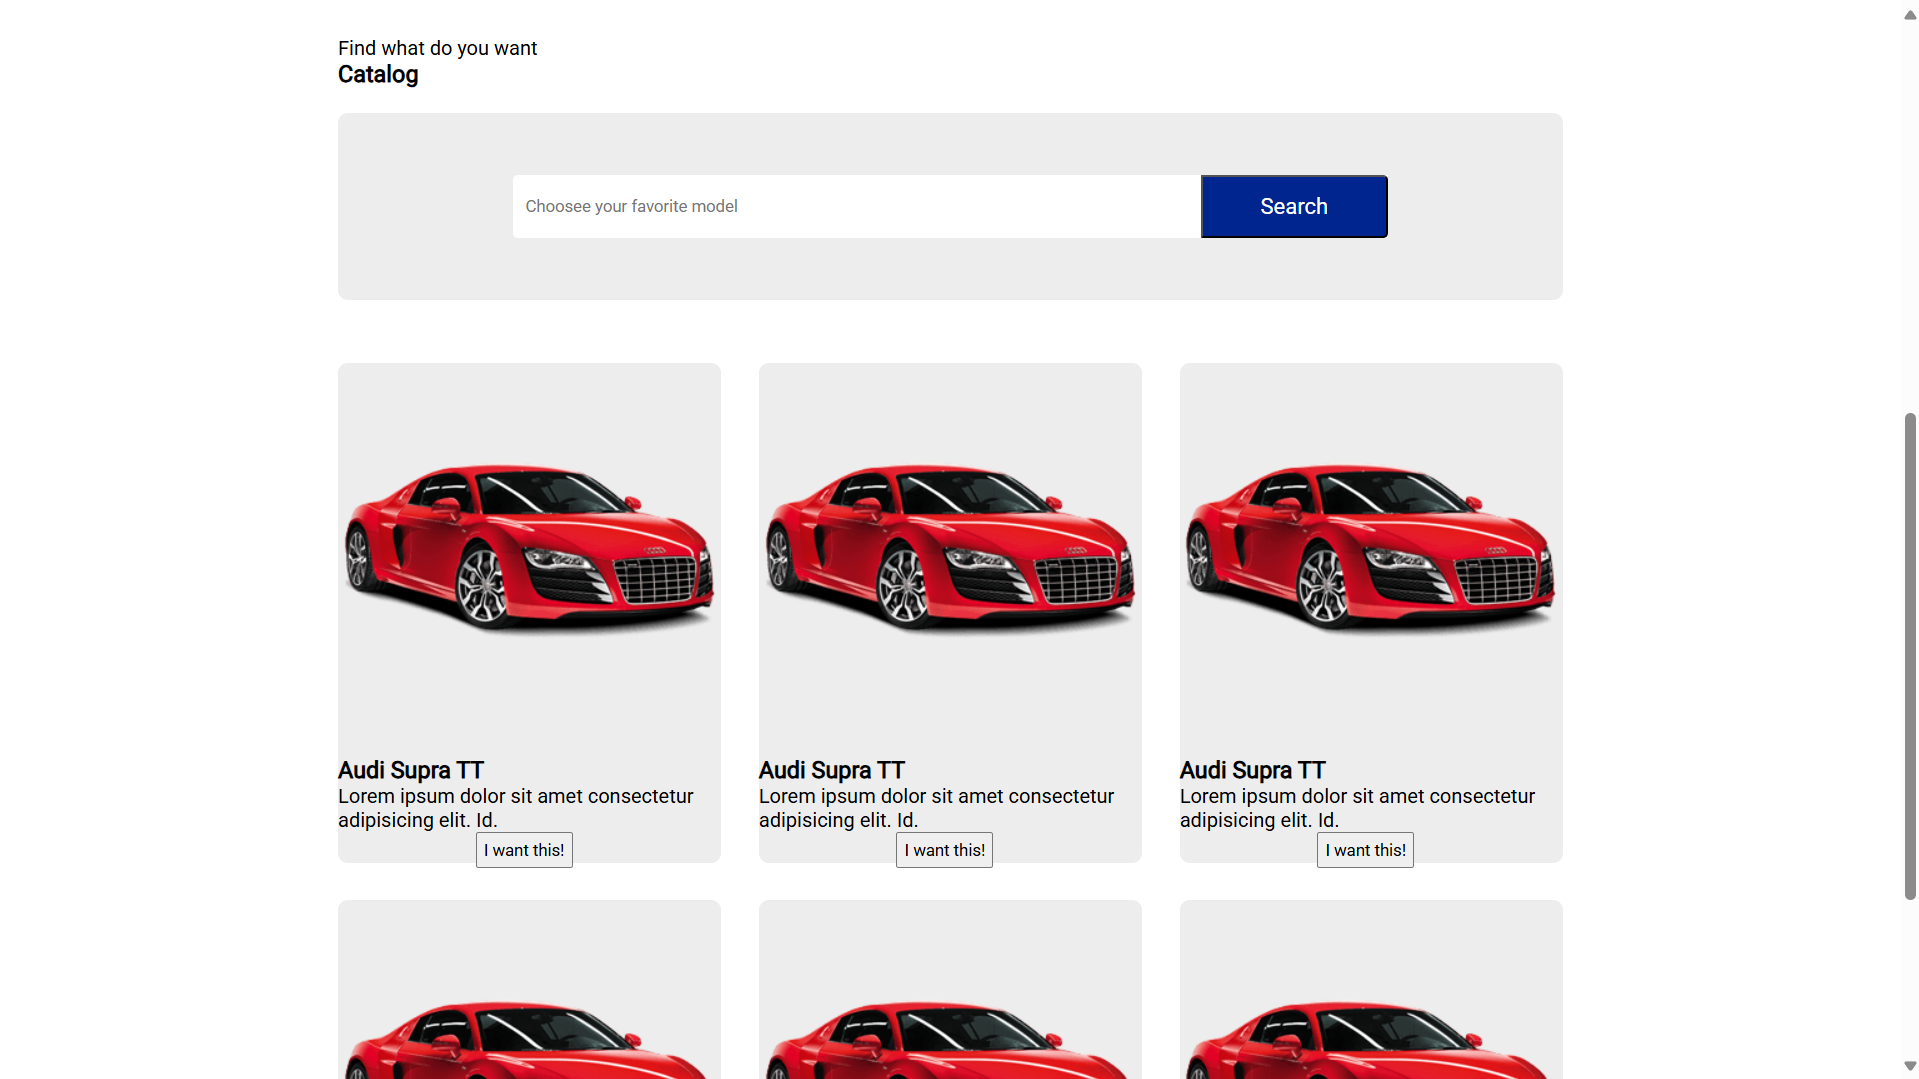Click 'I want this!' on first car card

click(x=524, y=850)
